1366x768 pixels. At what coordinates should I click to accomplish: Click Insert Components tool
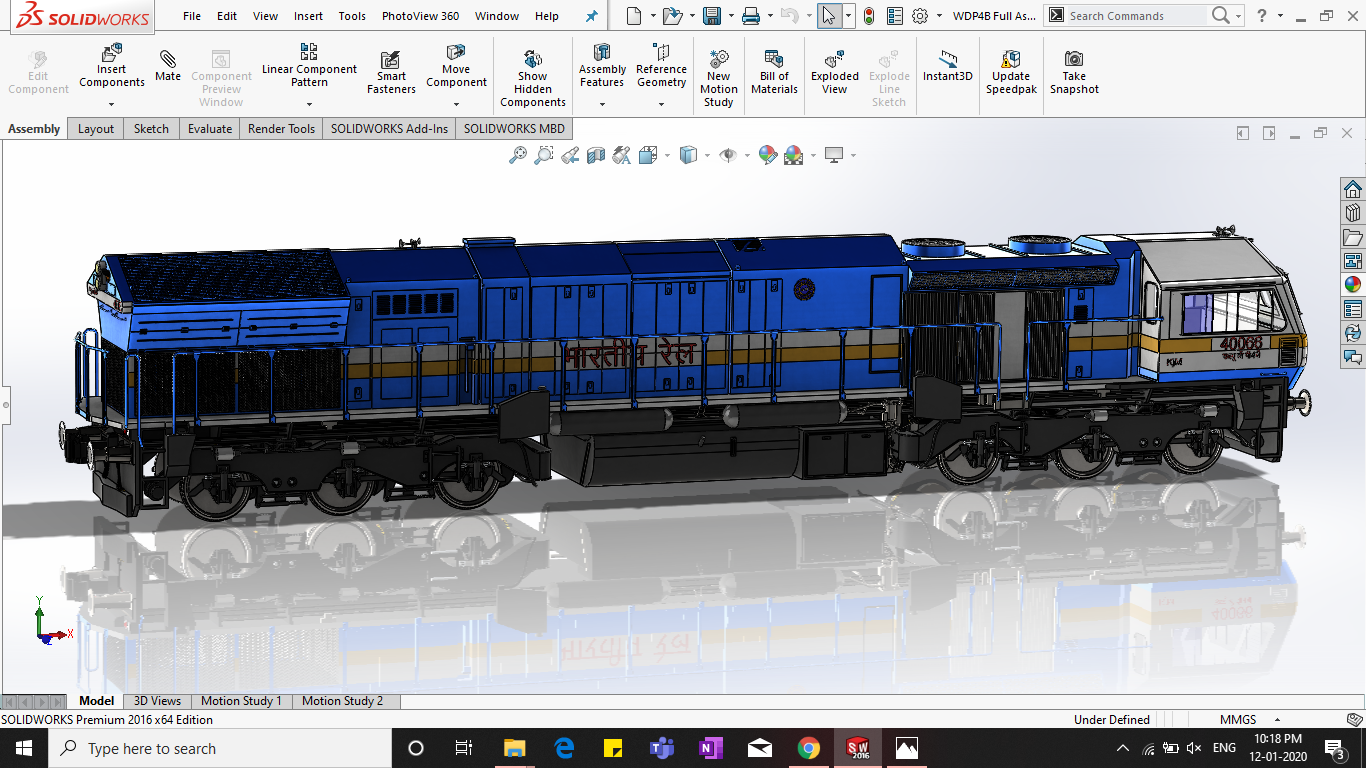[112, 67]
